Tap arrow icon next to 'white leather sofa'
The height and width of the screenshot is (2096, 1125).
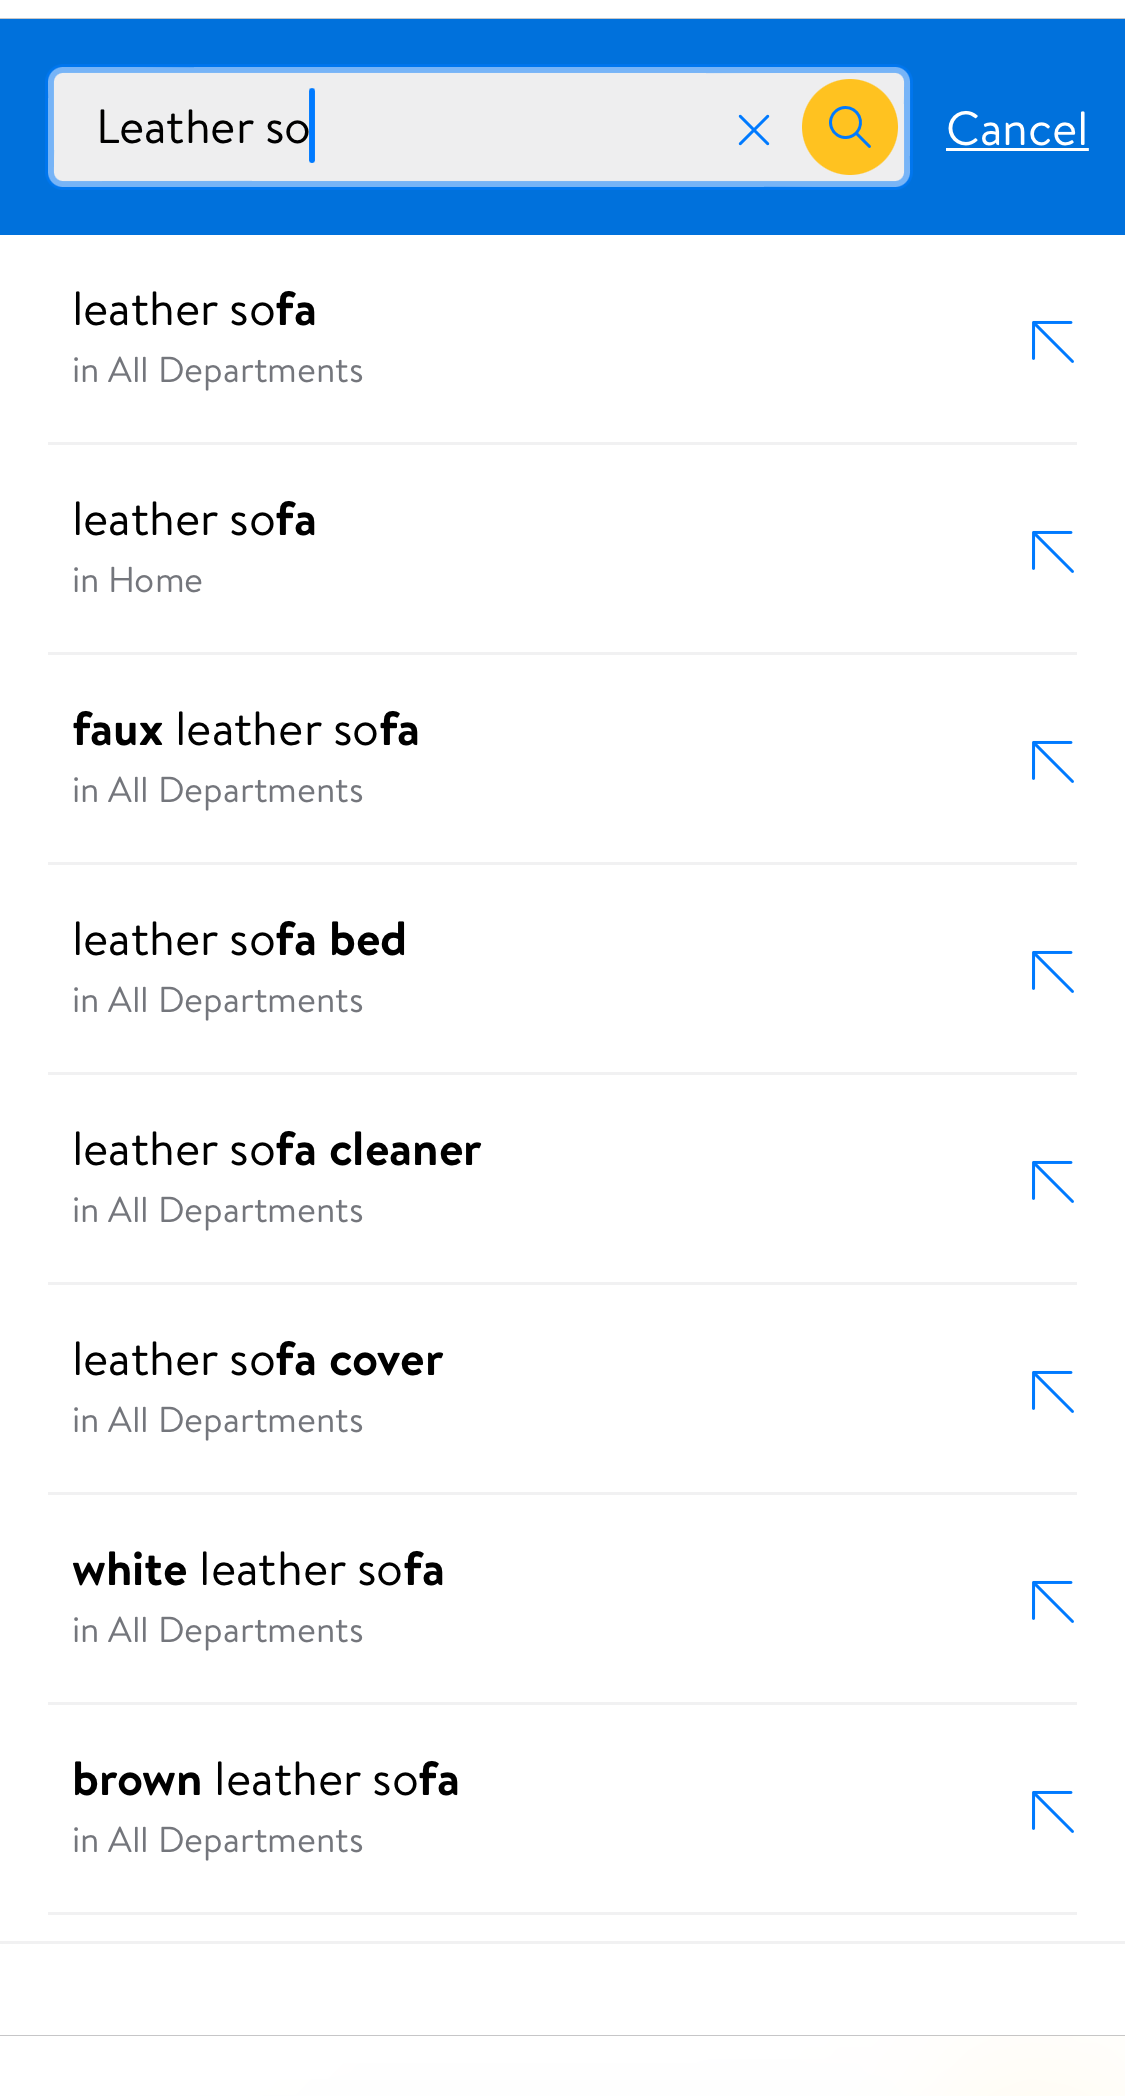(x=1052, y=1602)
